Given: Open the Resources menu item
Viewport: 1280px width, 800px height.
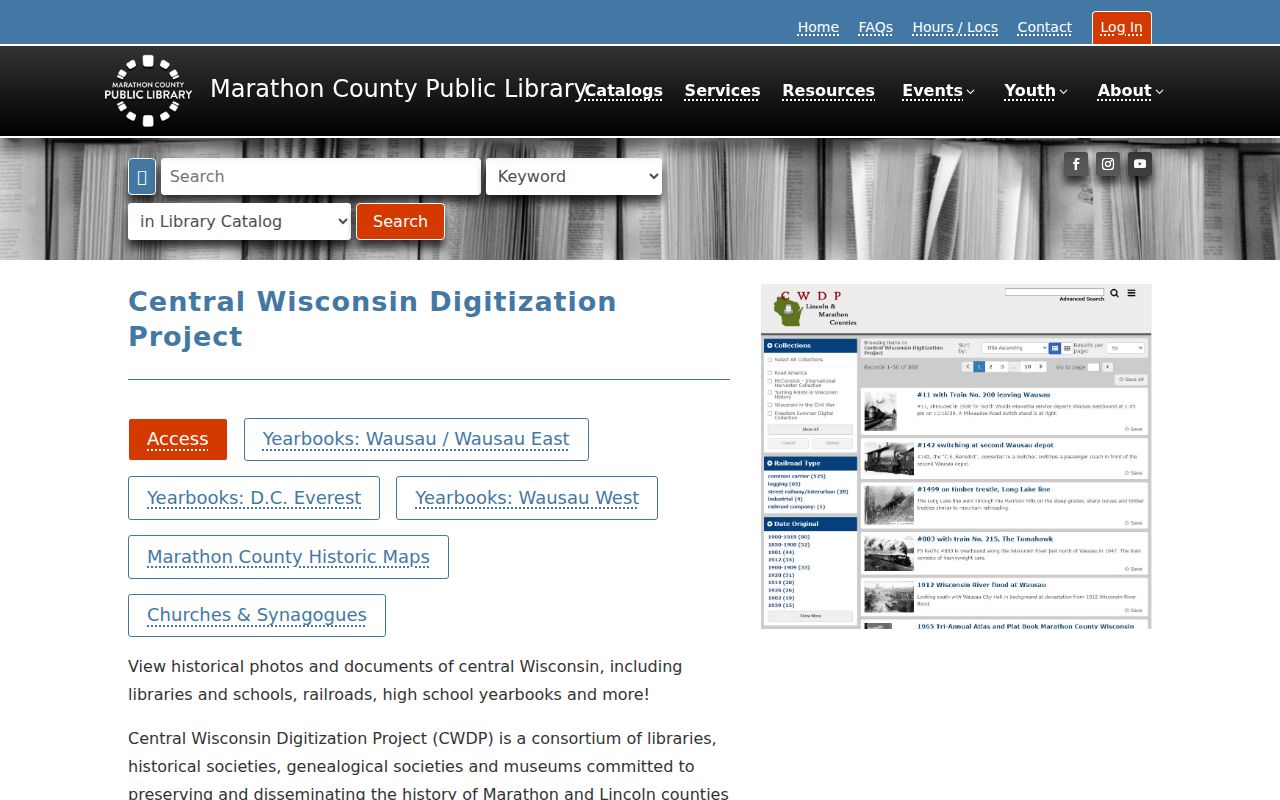Looking at the screenshot, I should [828, 91].
